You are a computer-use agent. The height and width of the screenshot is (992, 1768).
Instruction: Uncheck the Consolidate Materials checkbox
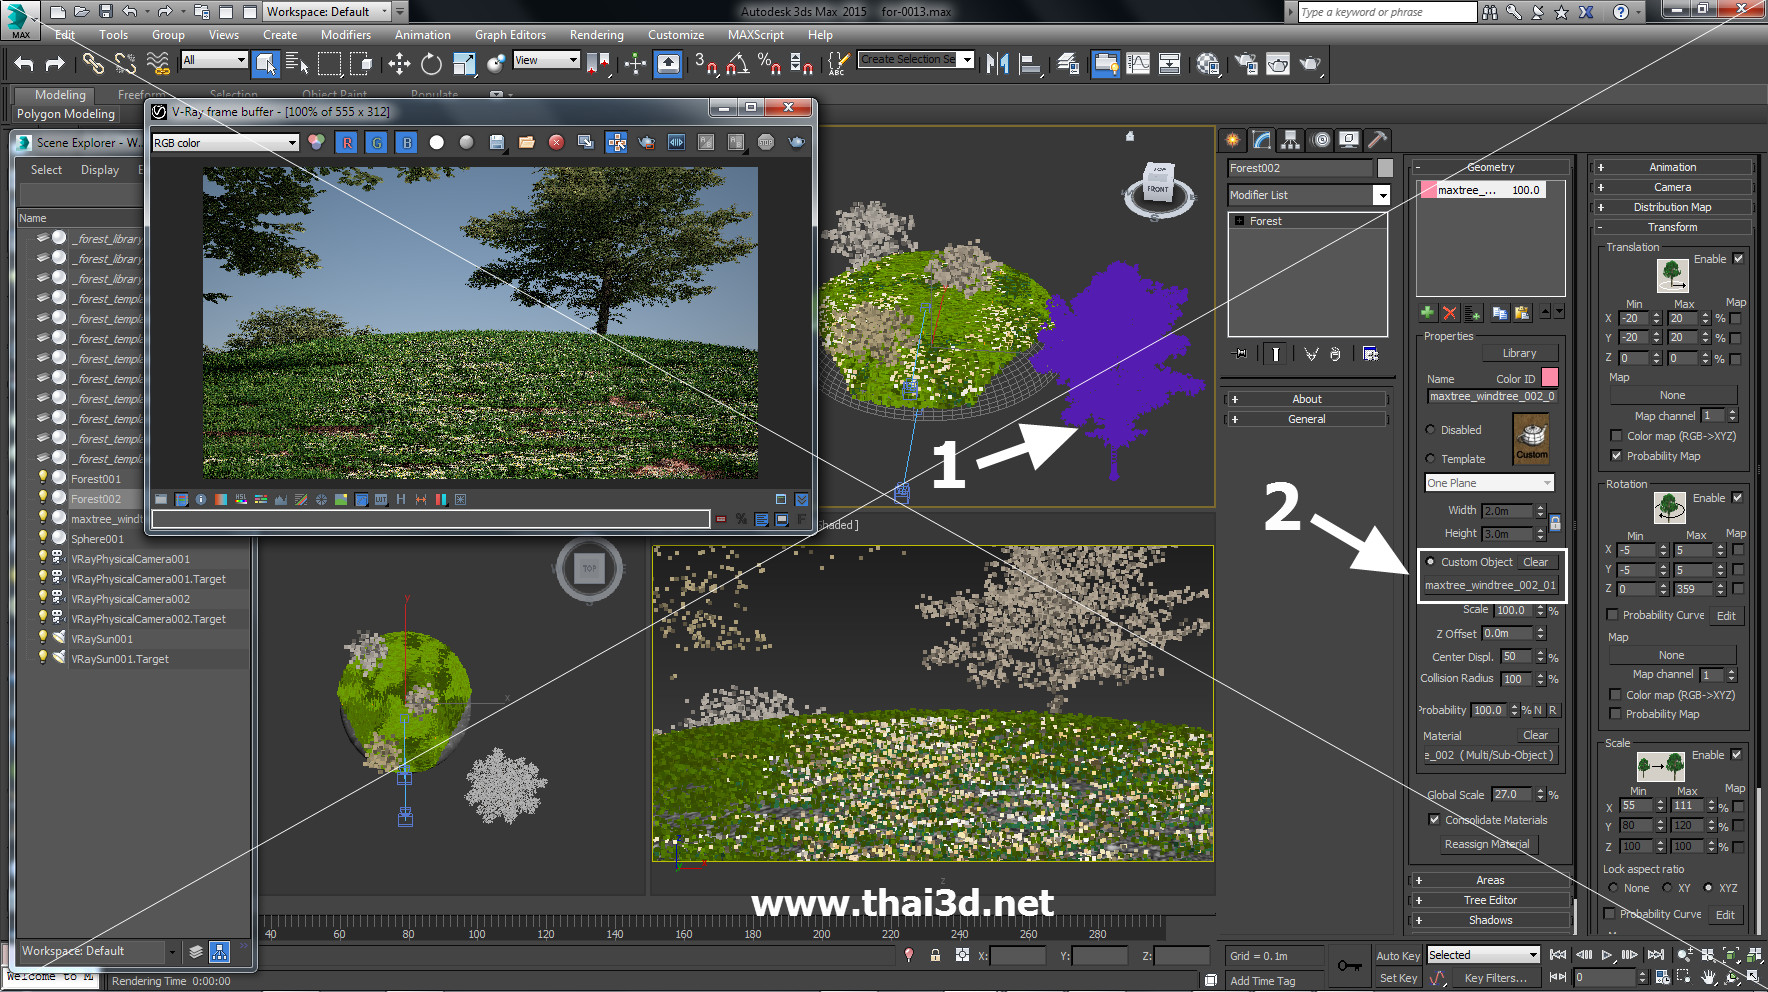1434,820
